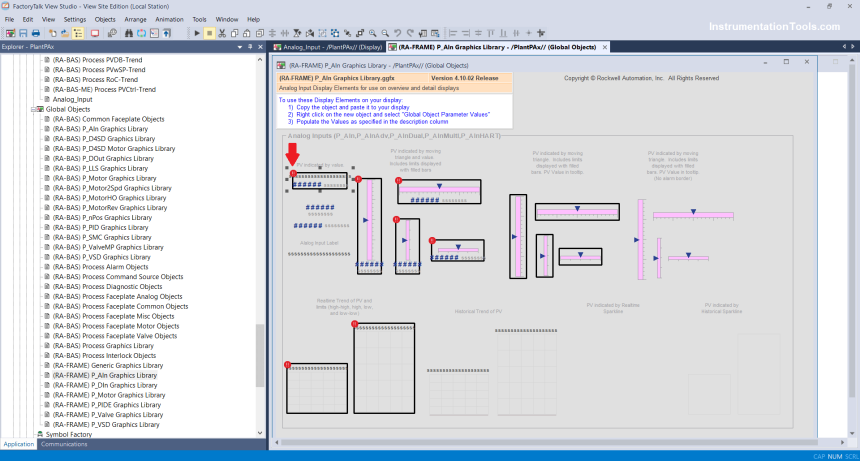
Task: Select (RA-BAS) P_VSD Graphics Library
Action: (101, 257)
